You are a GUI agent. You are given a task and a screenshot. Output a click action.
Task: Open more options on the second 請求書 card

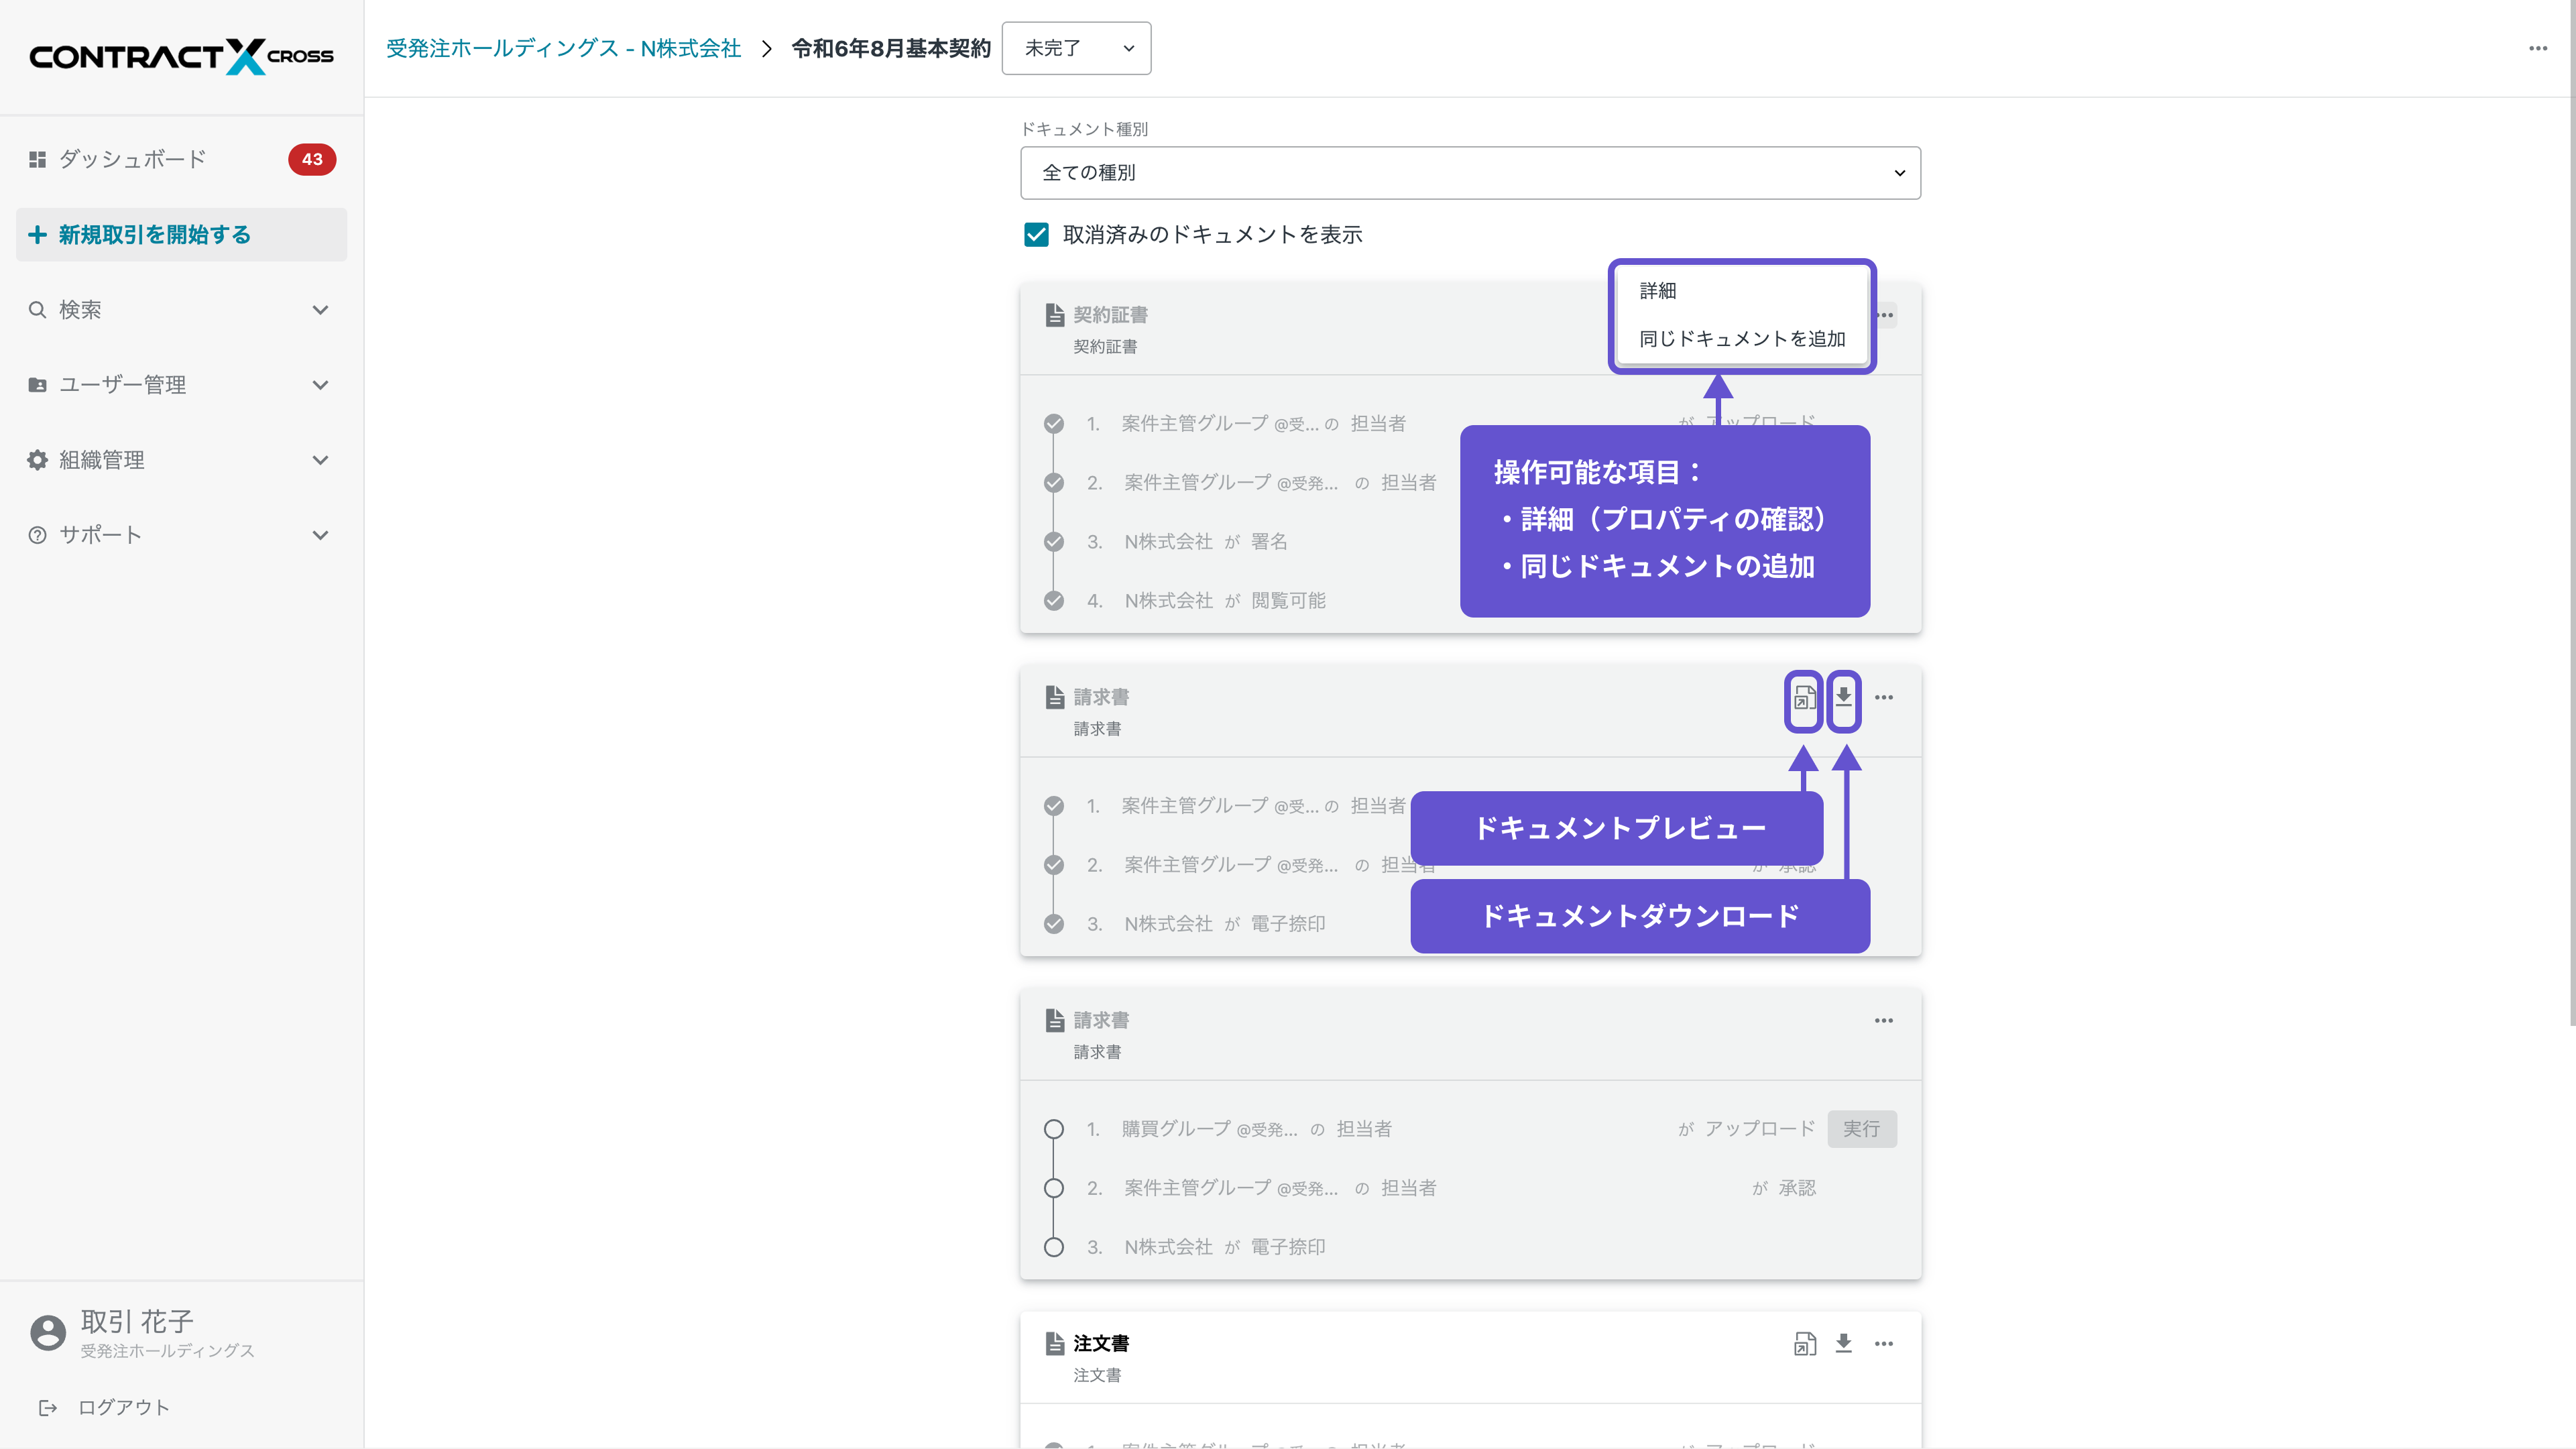(1884, 1020)
